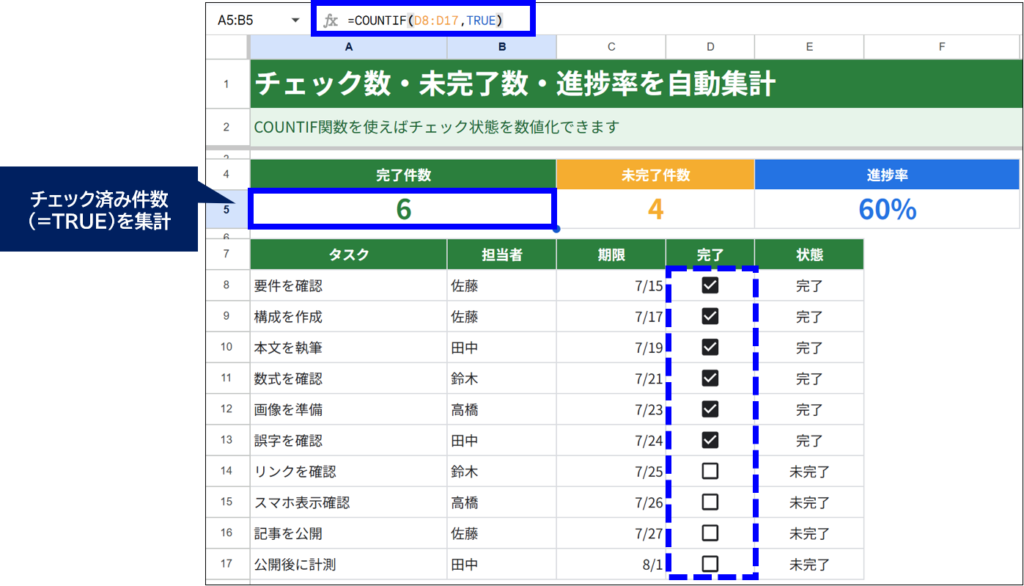The width and height of the screenshot is (1024, 586).
Task: Uncheck the checkbox for 要件を確認
Action: [710, 285]
